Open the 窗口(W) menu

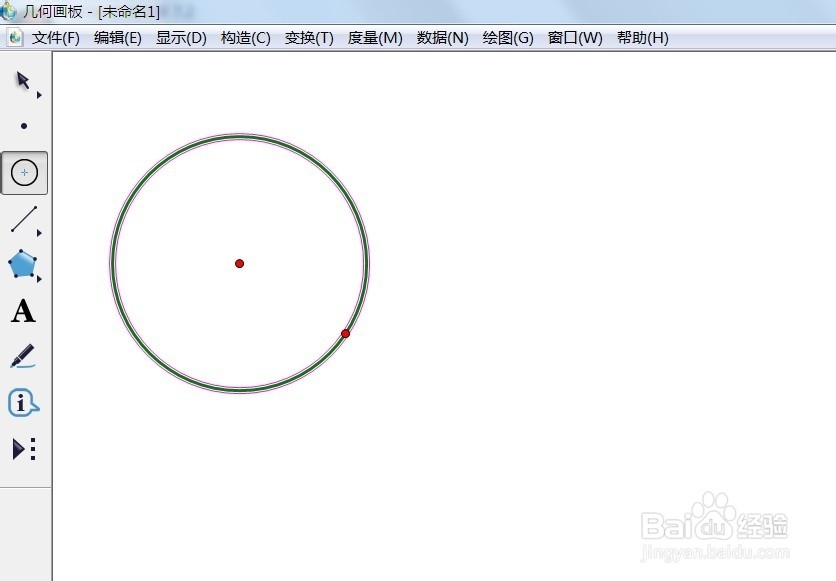(x=575, y=38)
